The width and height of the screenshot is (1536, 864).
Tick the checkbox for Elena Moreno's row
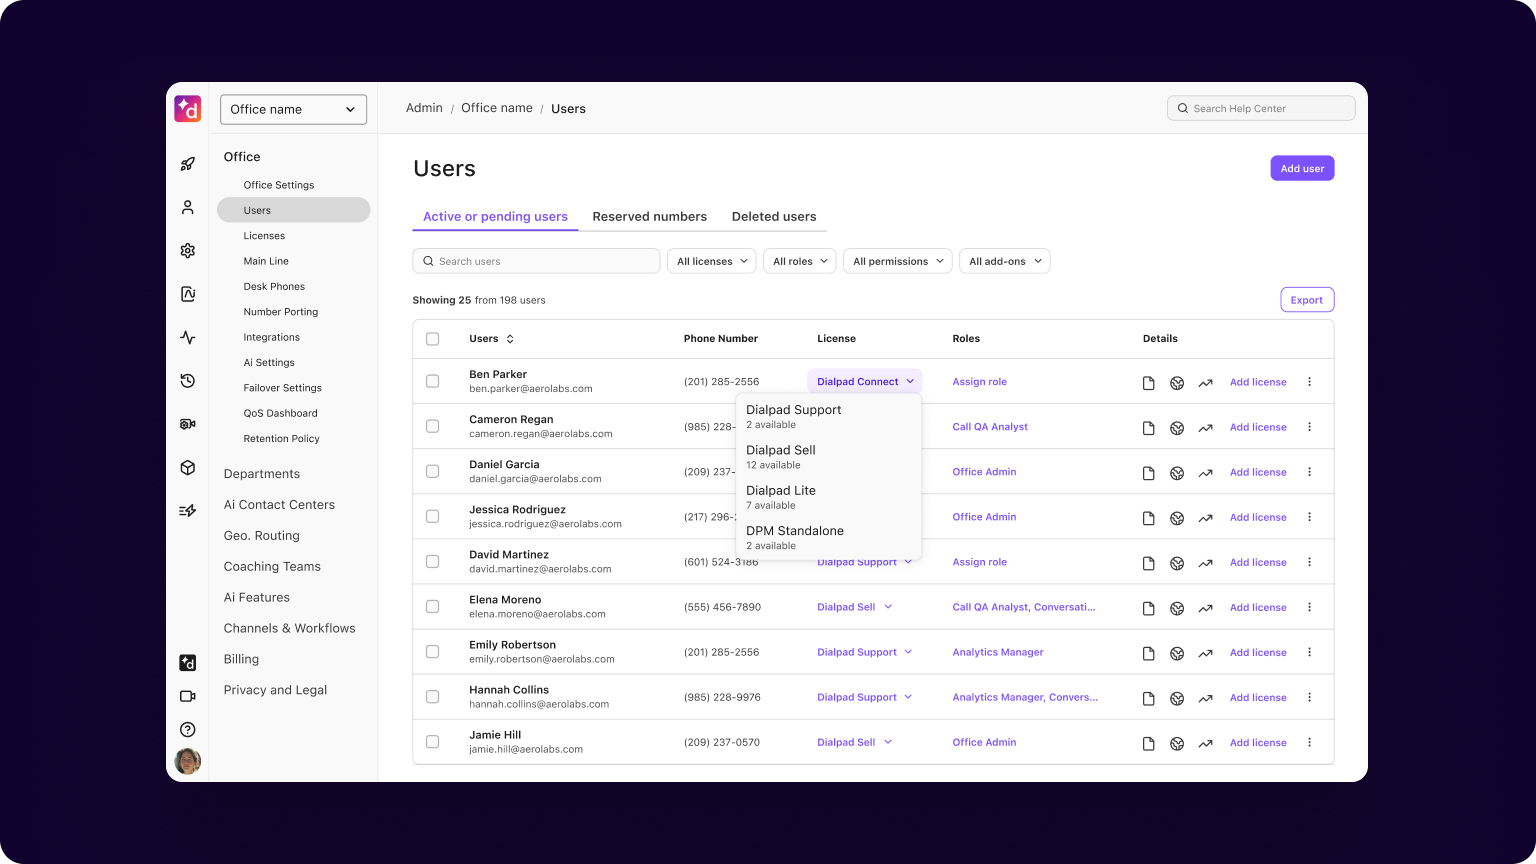click(x=433, y=606)
